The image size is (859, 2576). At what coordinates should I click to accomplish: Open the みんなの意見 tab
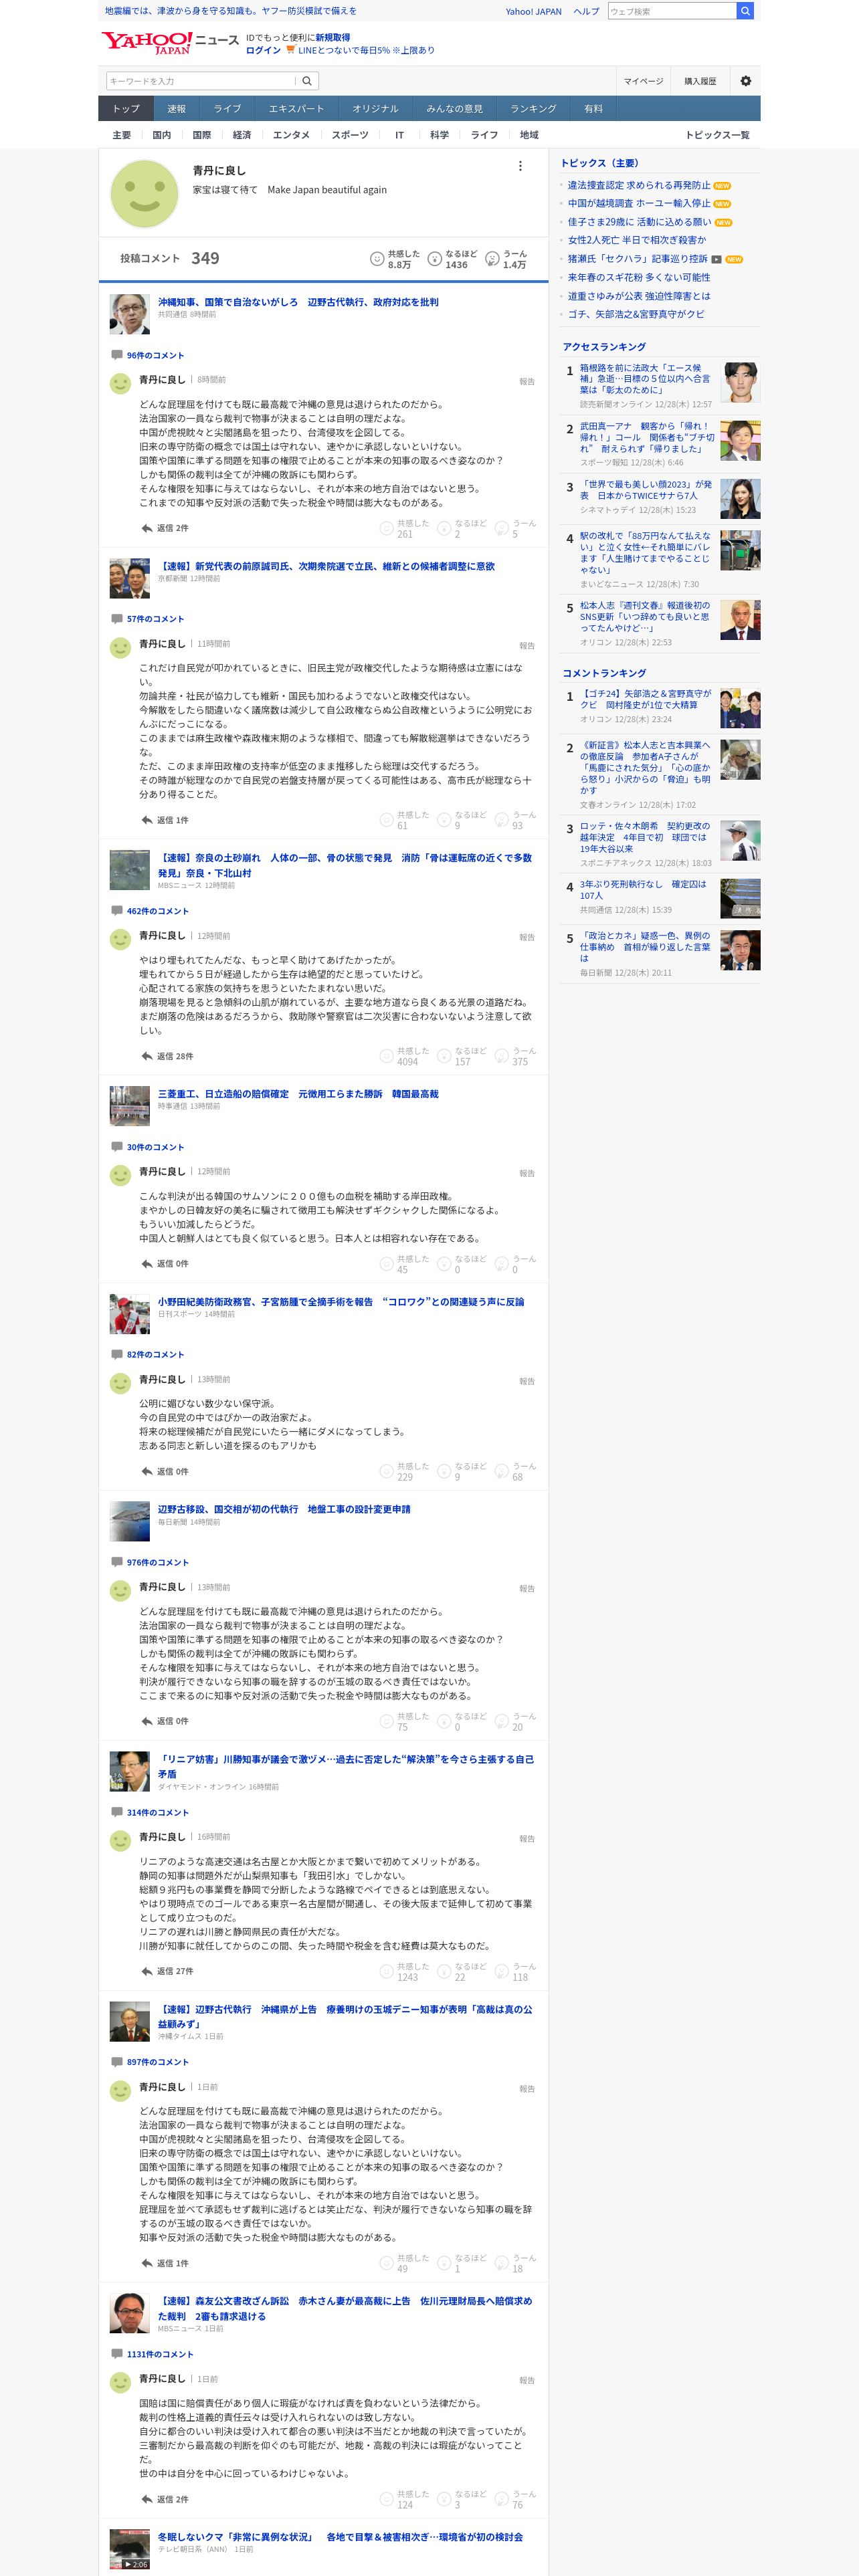tap(454, 109)
